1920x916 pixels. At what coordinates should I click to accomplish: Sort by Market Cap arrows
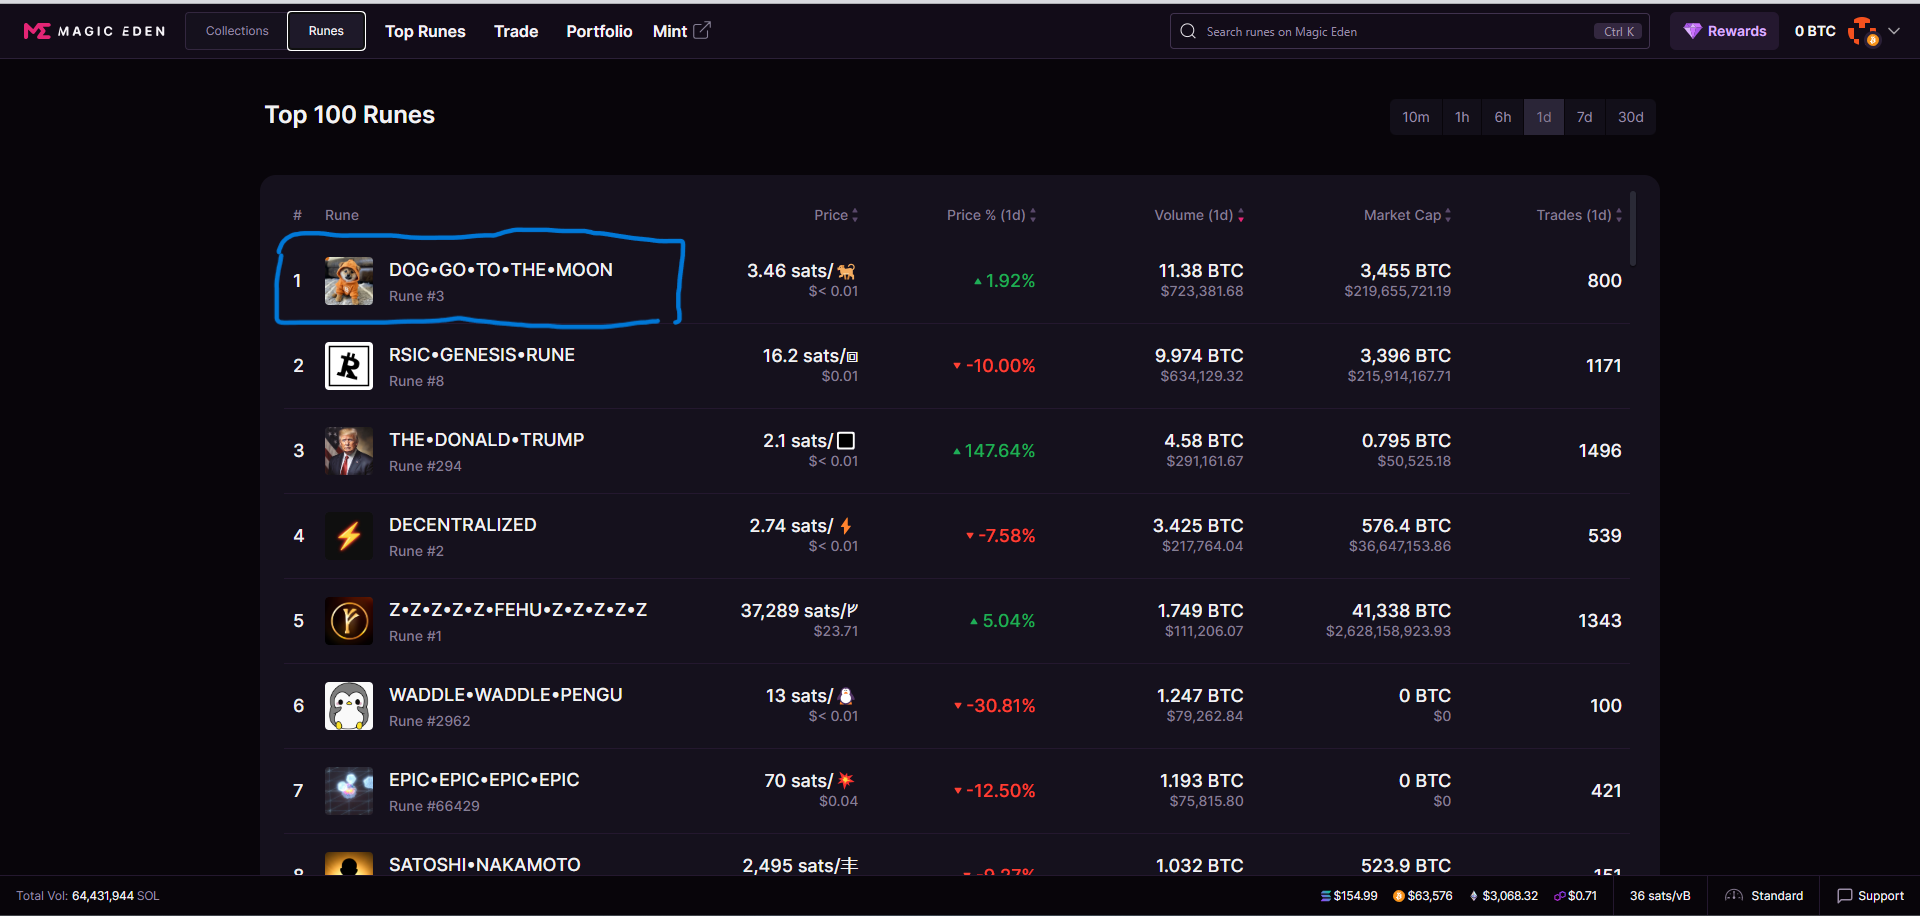click(1448, 215)
